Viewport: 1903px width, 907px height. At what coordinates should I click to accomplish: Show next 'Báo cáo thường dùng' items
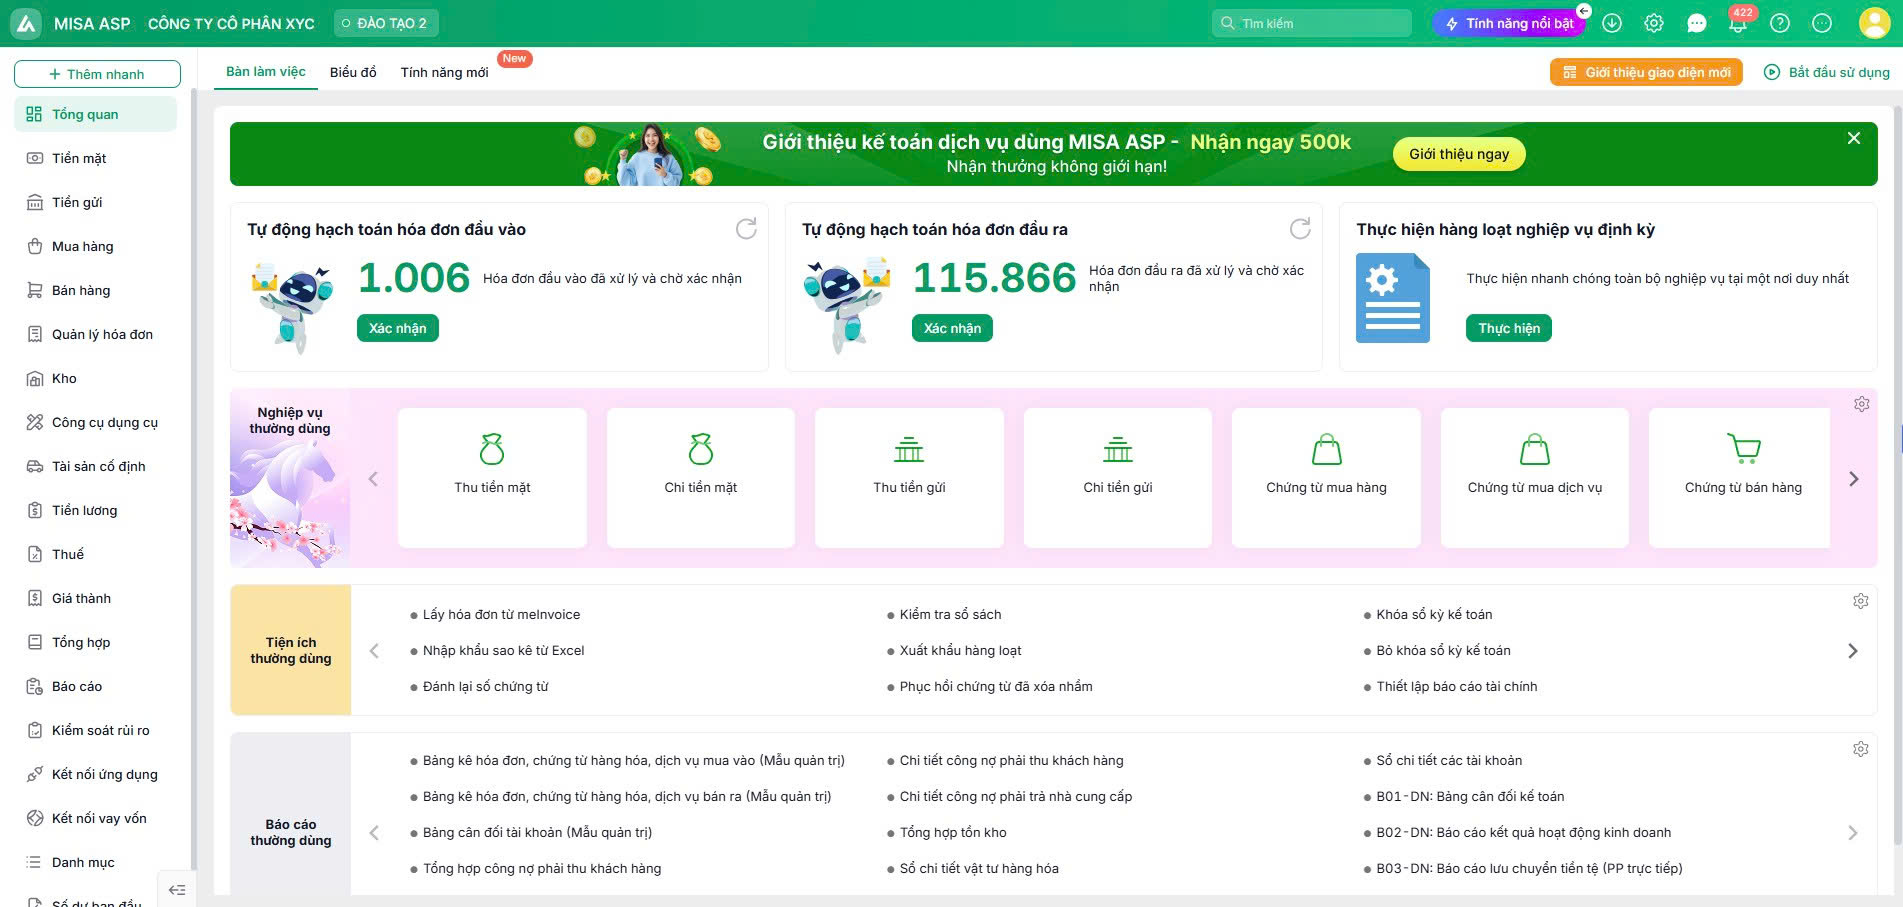pos(1852,833)
